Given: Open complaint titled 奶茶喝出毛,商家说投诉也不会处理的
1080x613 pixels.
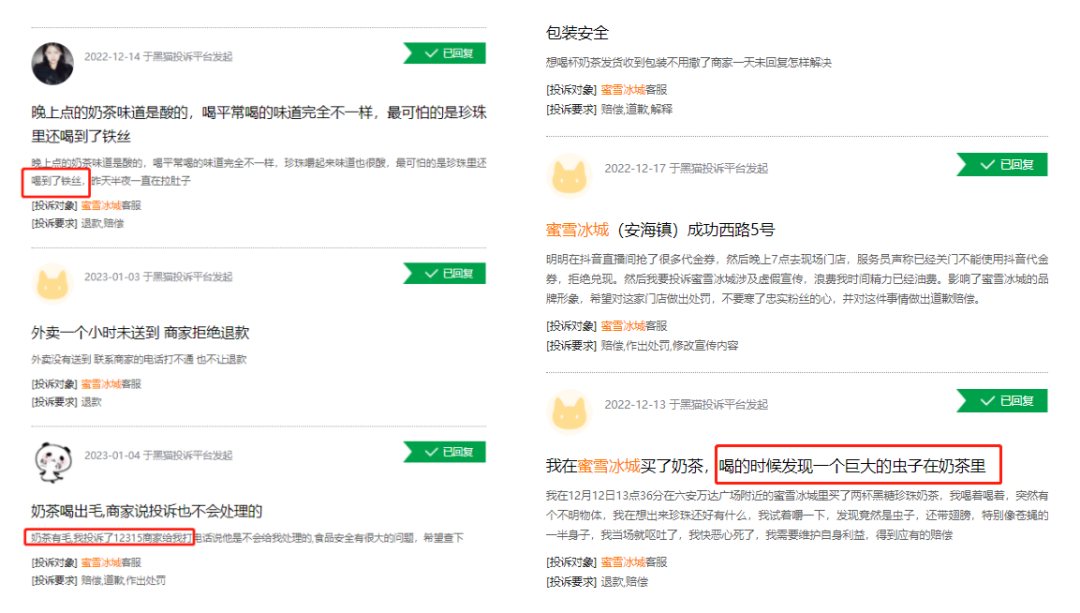Looking at the screenshot, I should (147, 511).
